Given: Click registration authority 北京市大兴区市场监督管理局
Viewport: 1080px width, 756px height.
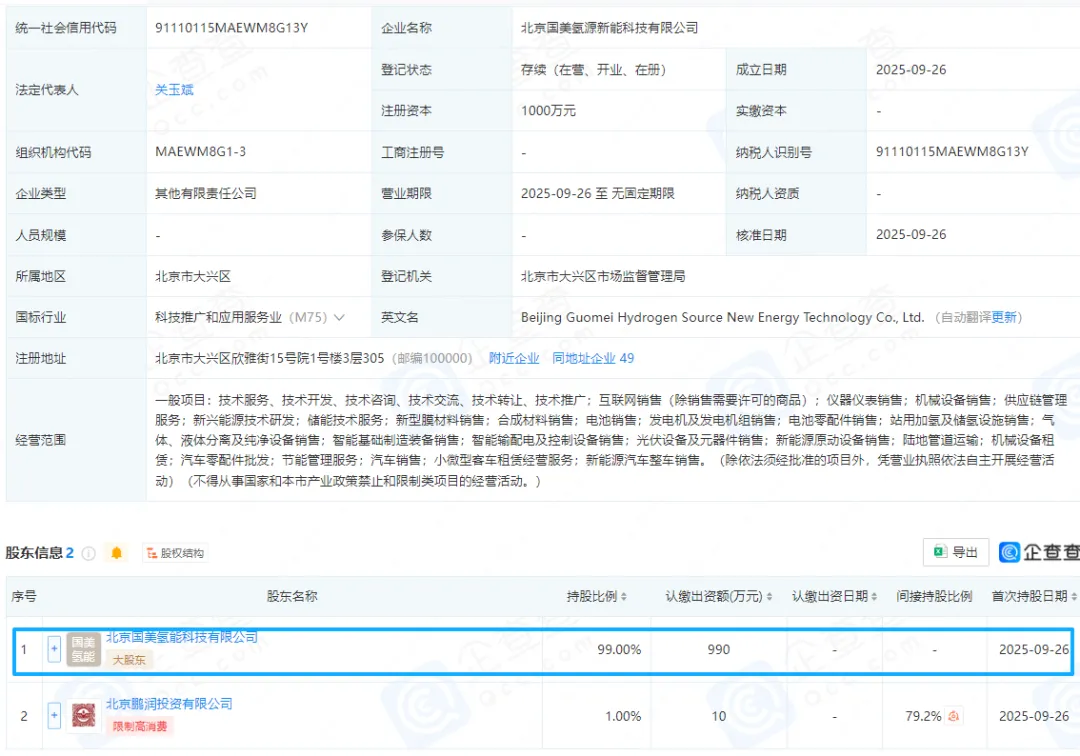Looking at the screenshot, I should (x=603, y=276).
